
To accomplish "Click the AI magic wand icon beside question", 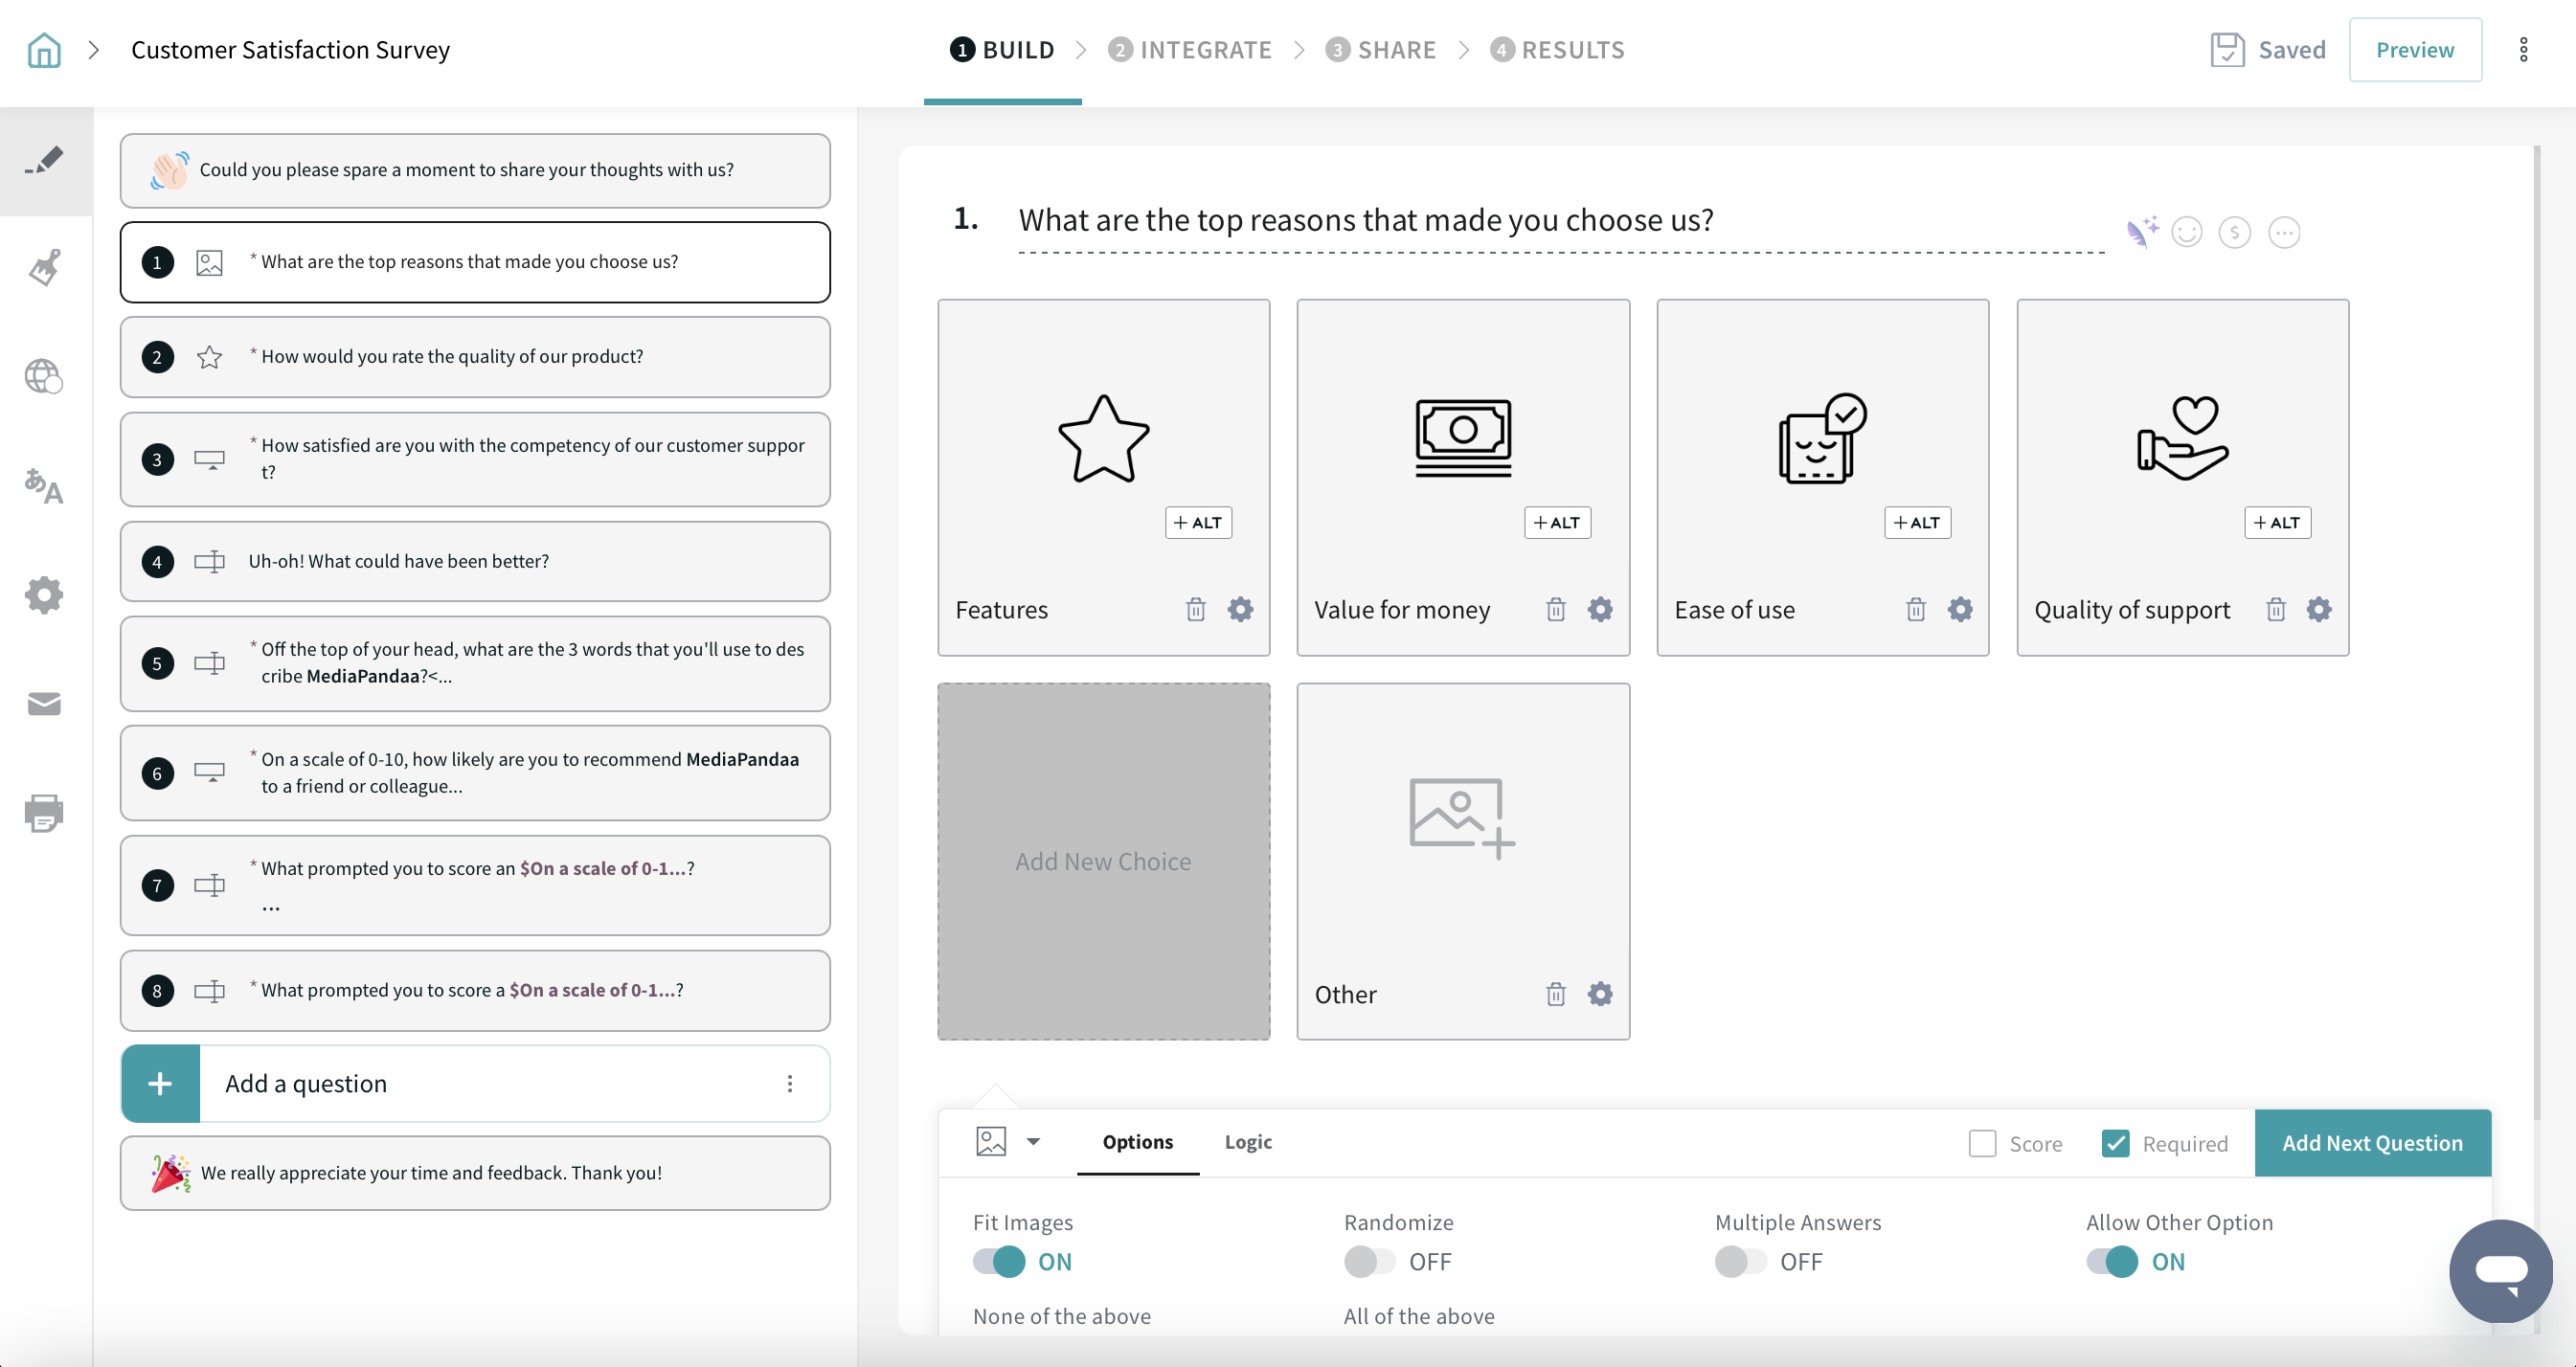I will pos(2141,232).
